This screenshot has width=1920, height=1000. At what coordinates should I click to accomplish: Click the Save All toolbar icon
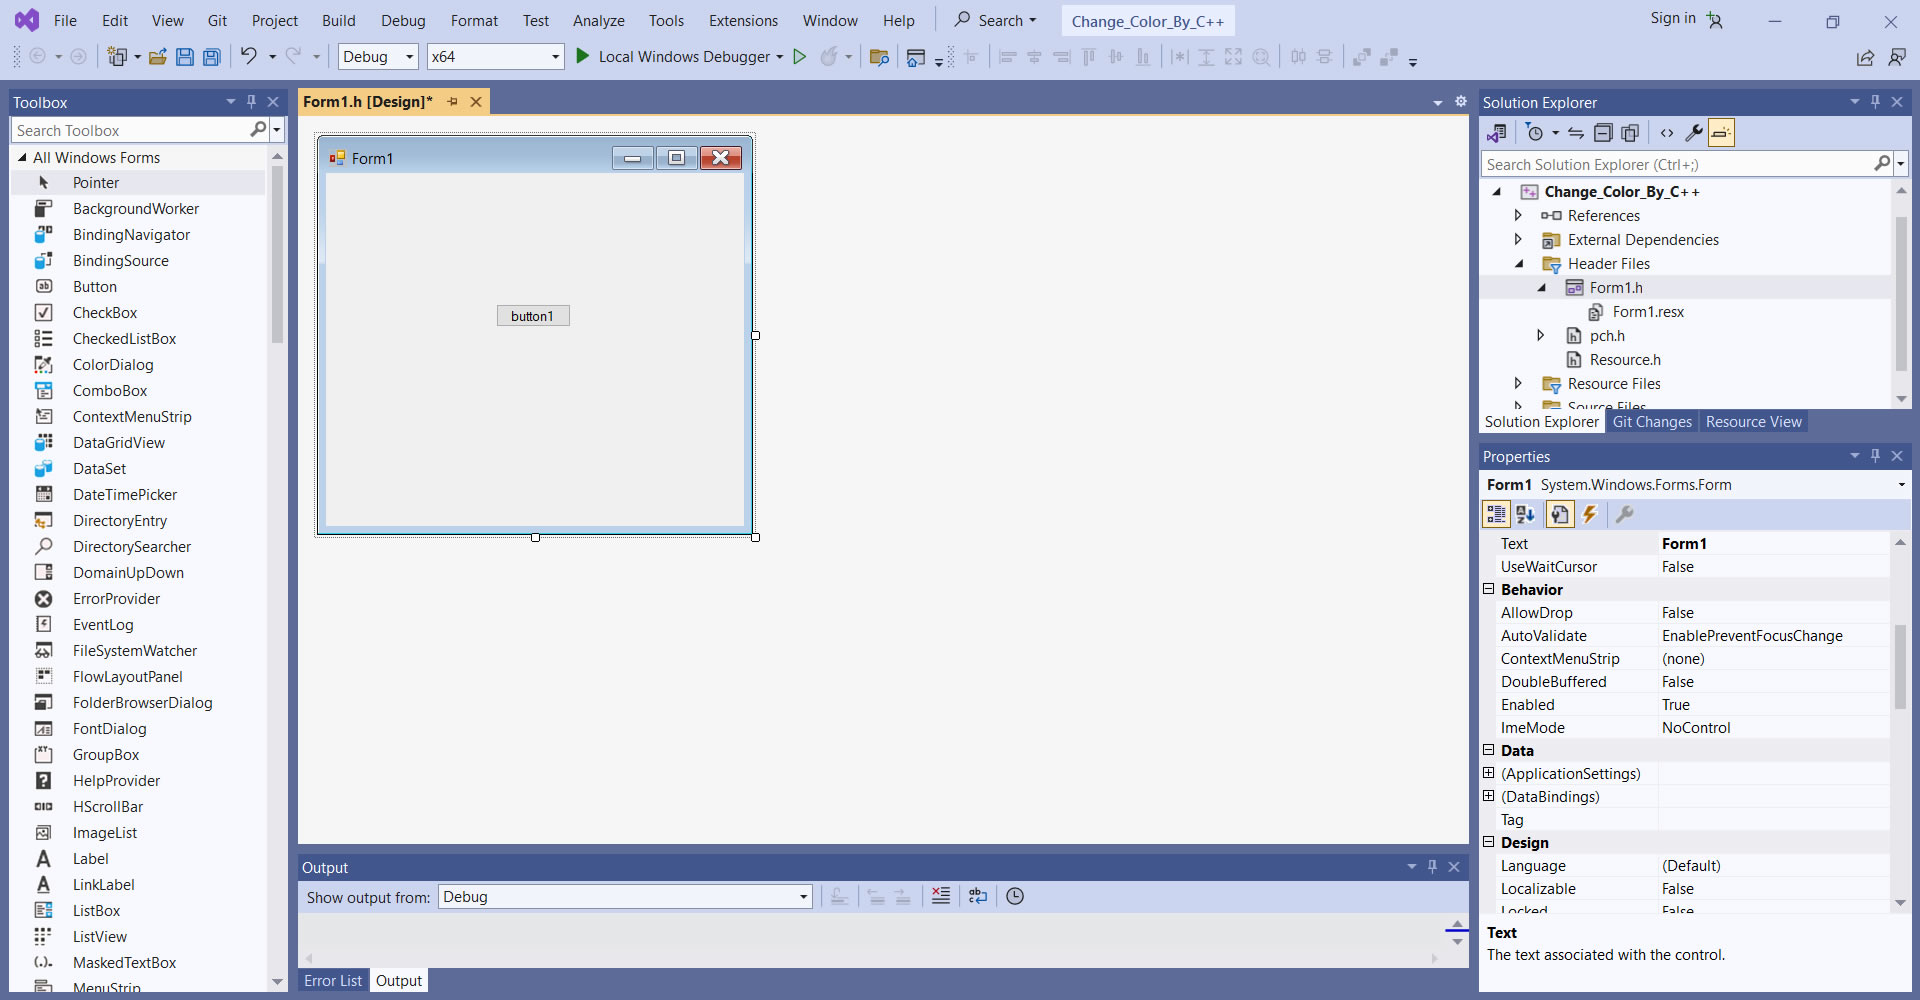tap(212, 57)
